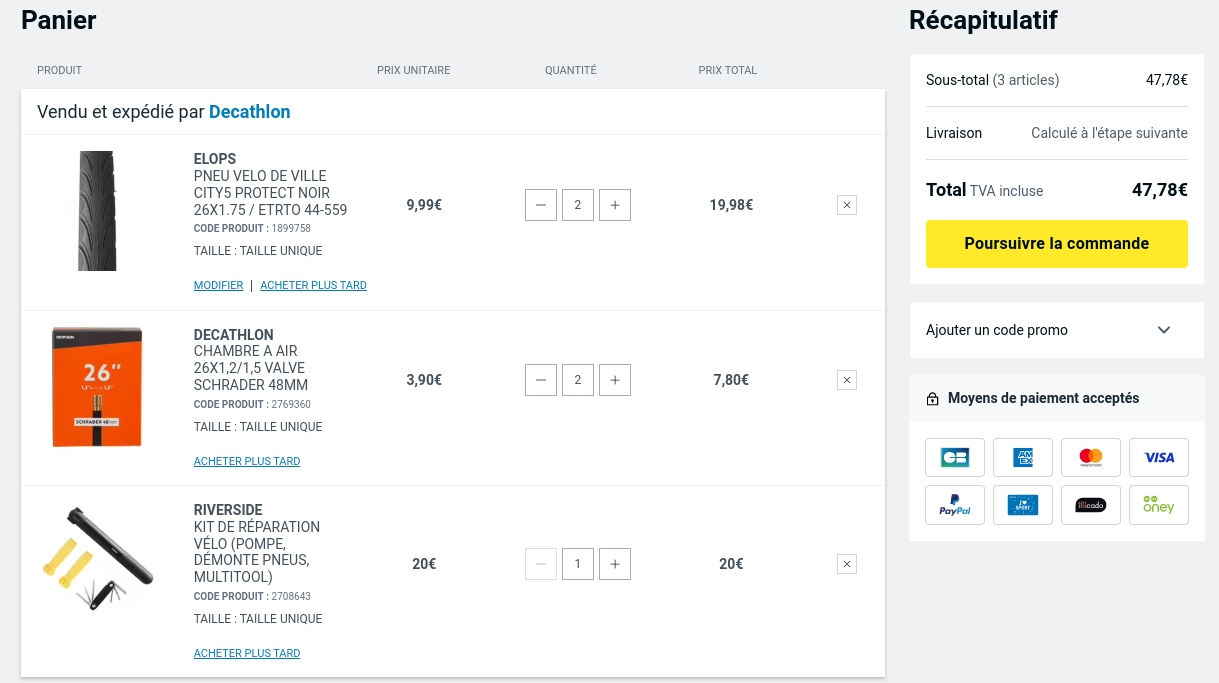Increase repair kit quantity with plus
Screen dimensions: 1219x683
(x=614, y=564)
